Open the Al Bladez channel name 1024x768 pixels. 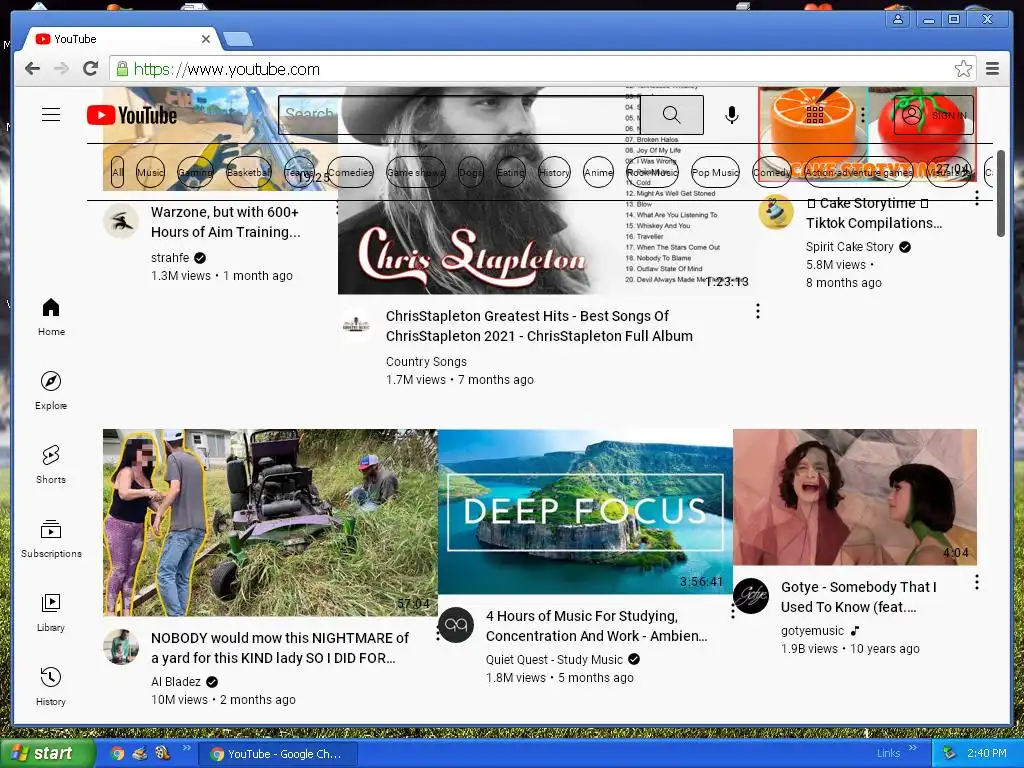(176, 682)
